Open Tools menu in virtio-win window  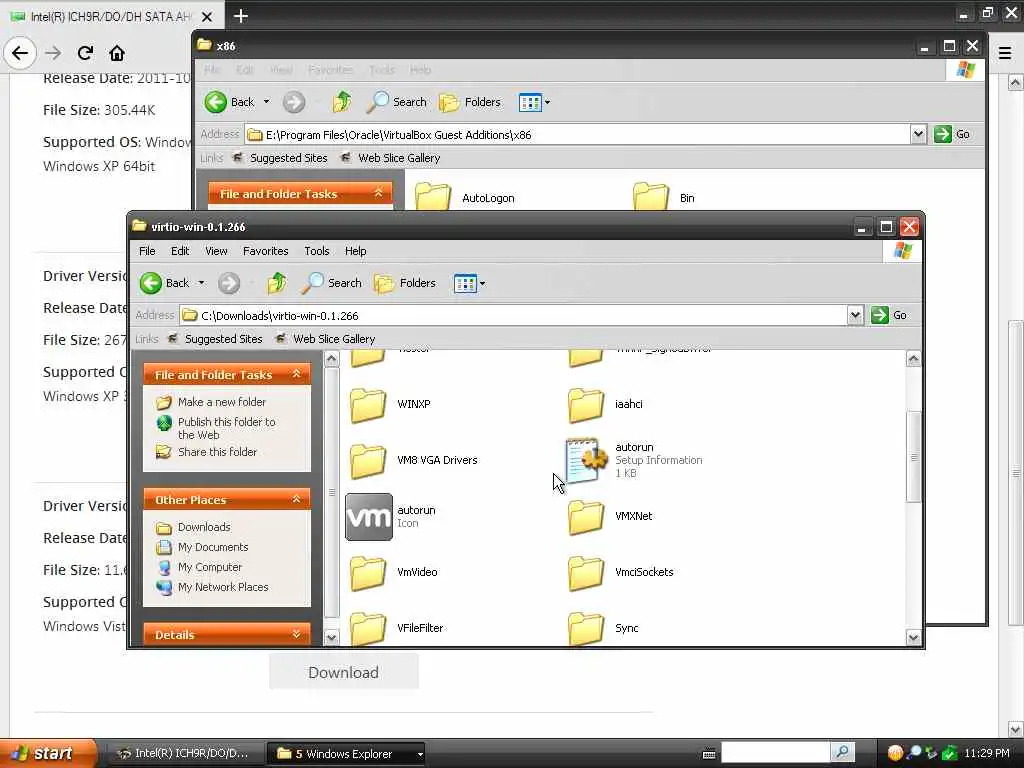click(317, 251)
